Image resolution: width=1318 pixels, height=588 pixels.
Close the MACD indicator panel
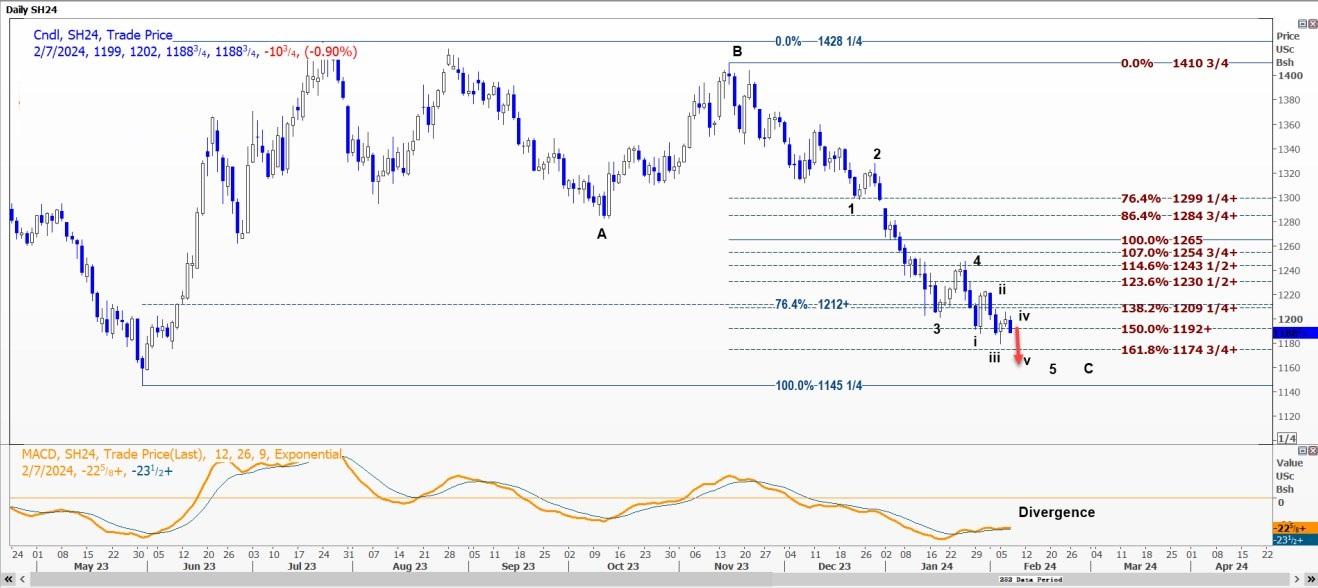point(1310,450)
